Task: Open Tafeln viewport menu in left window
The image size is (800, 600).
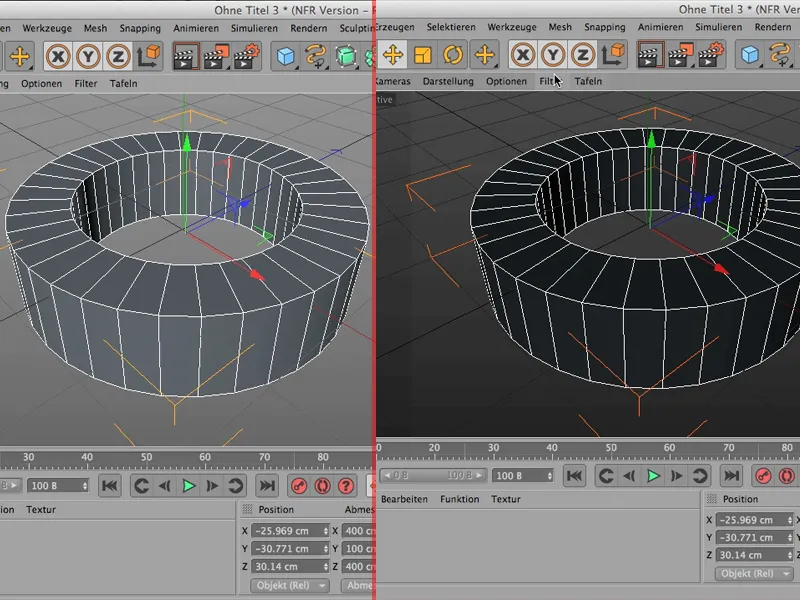Action: (123, 83)
